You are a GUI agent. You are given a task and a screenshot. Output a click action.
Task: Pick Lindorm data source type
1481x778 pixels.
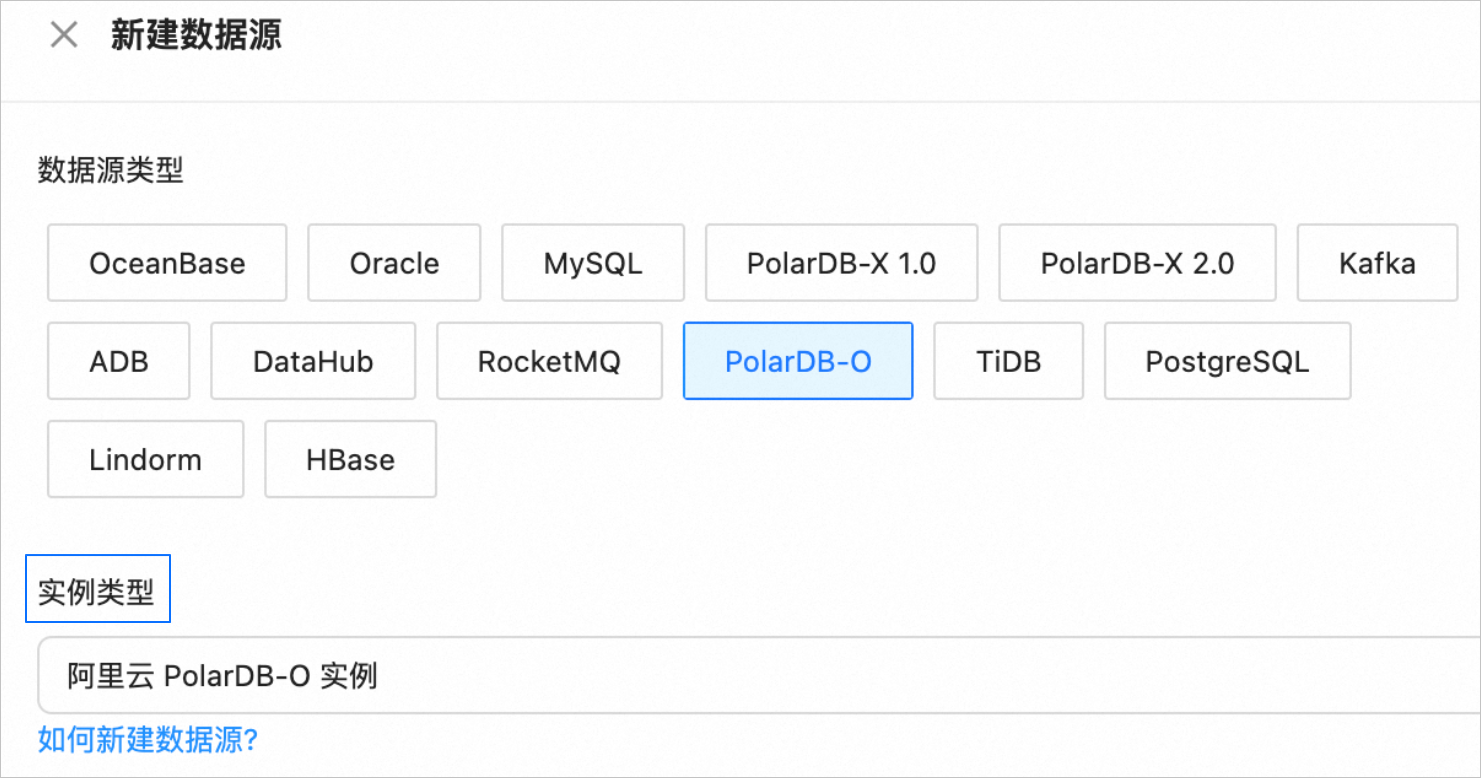[146, 459]
